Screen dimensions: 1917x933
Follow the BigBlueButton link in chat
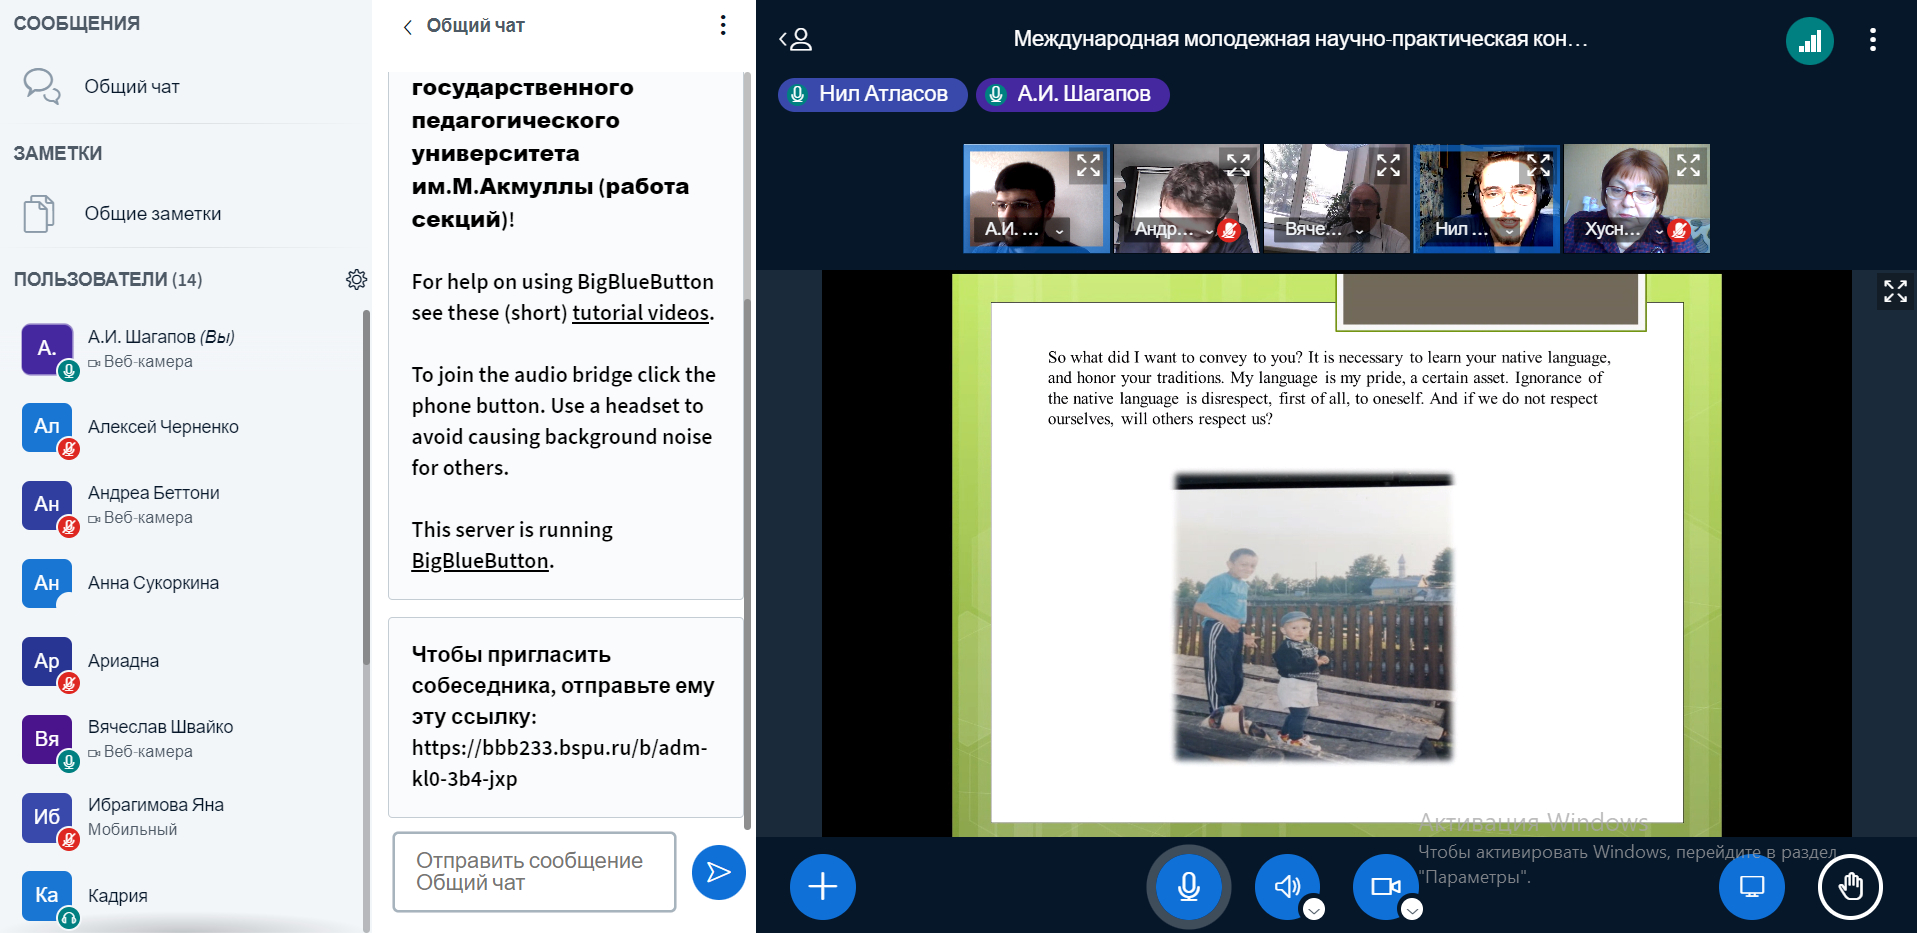480,561
